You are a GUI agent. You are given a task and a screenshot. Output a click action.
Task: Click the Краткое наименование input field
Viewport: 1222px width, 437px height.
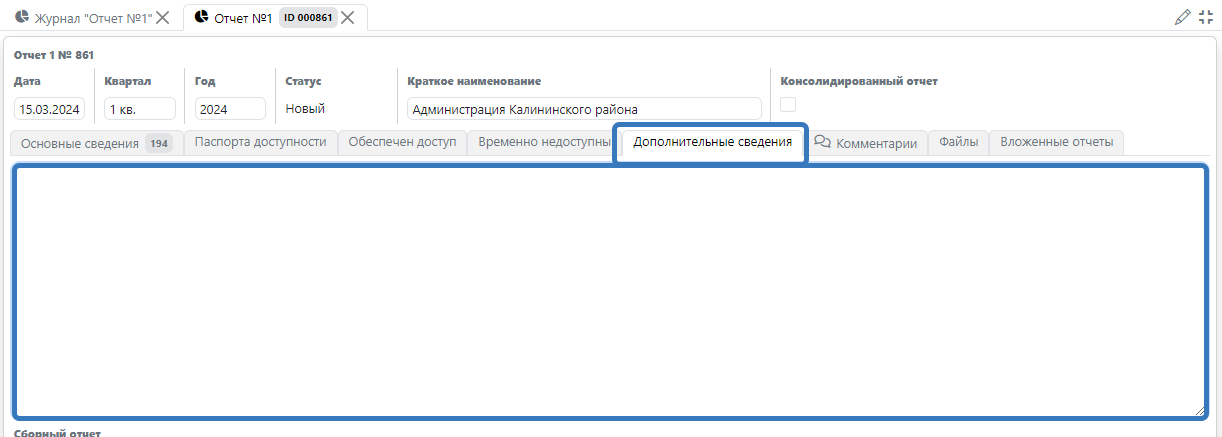[584, 109]
